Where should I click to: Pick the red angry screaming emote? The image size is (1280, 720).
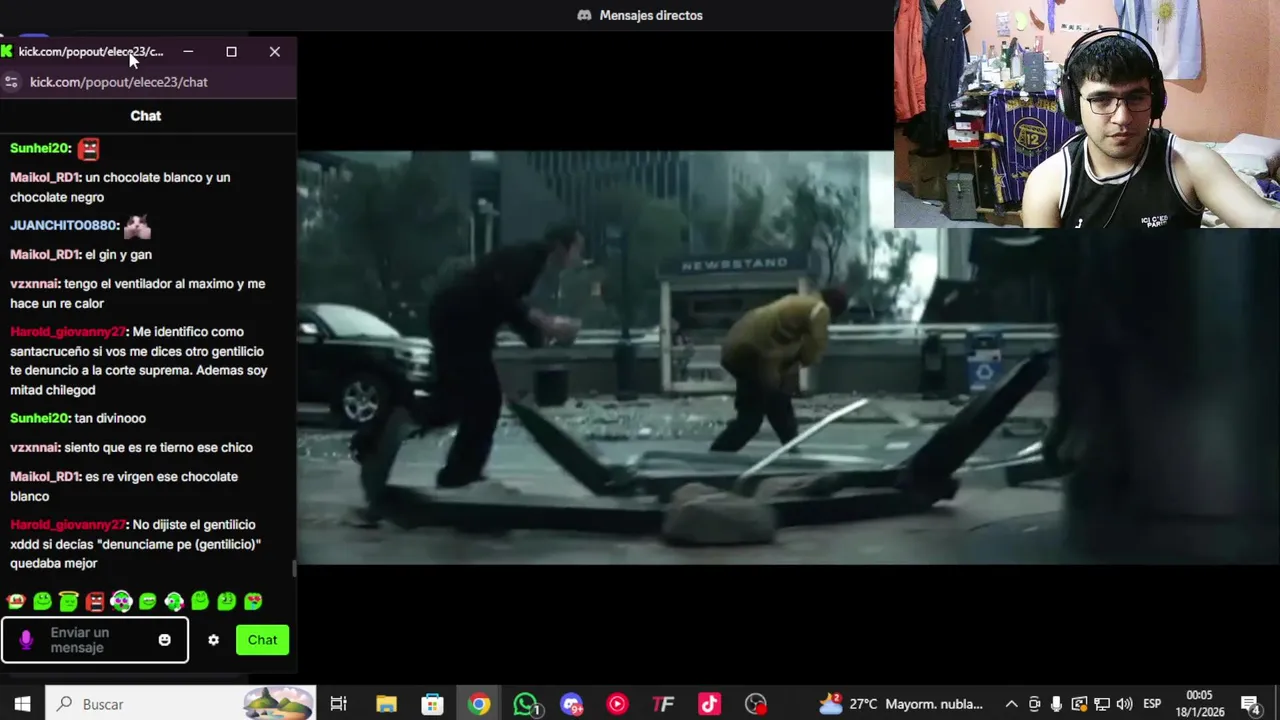(x=95, y=601)
